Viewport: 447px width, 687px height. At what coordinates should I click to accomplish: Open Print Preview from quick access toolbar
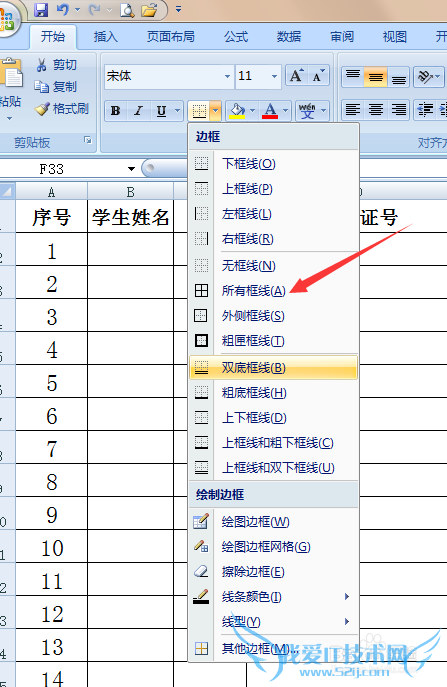click(x=127, y=9)
